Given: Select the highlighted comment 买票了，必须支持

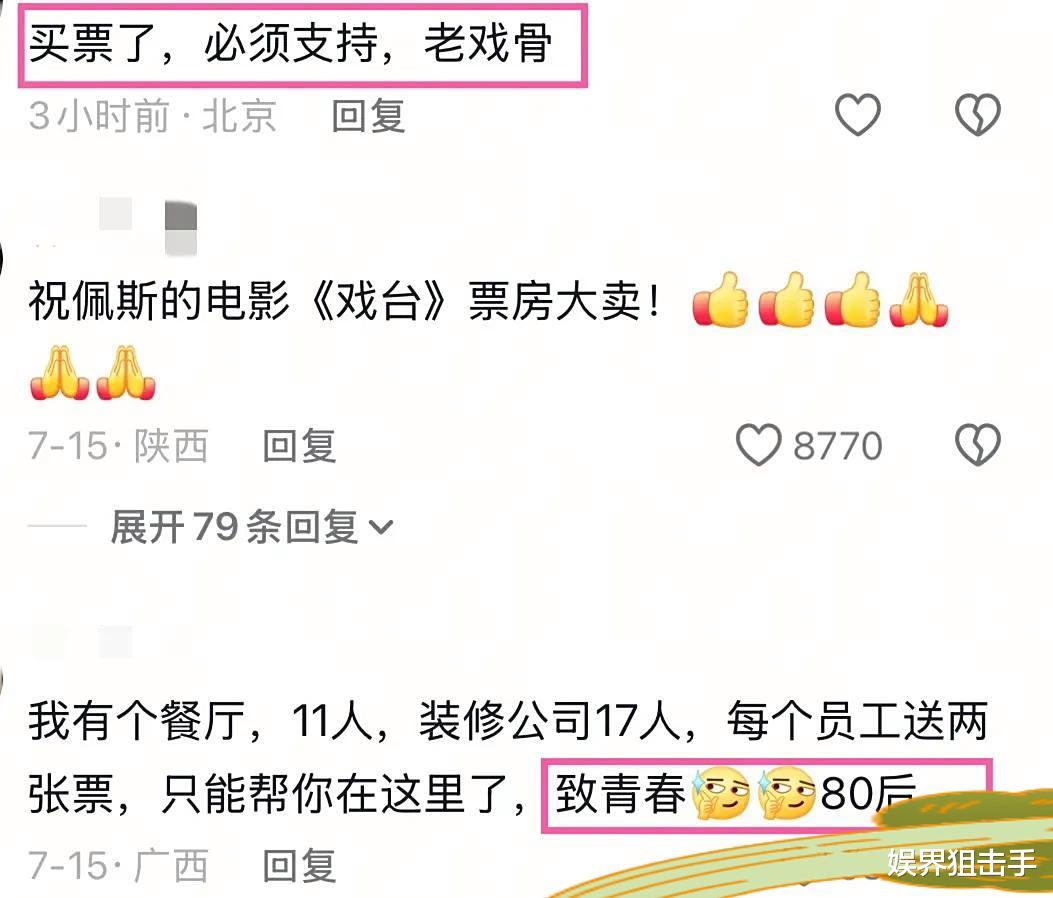Looking at the screenshot, I should click(x=302, y=45).
